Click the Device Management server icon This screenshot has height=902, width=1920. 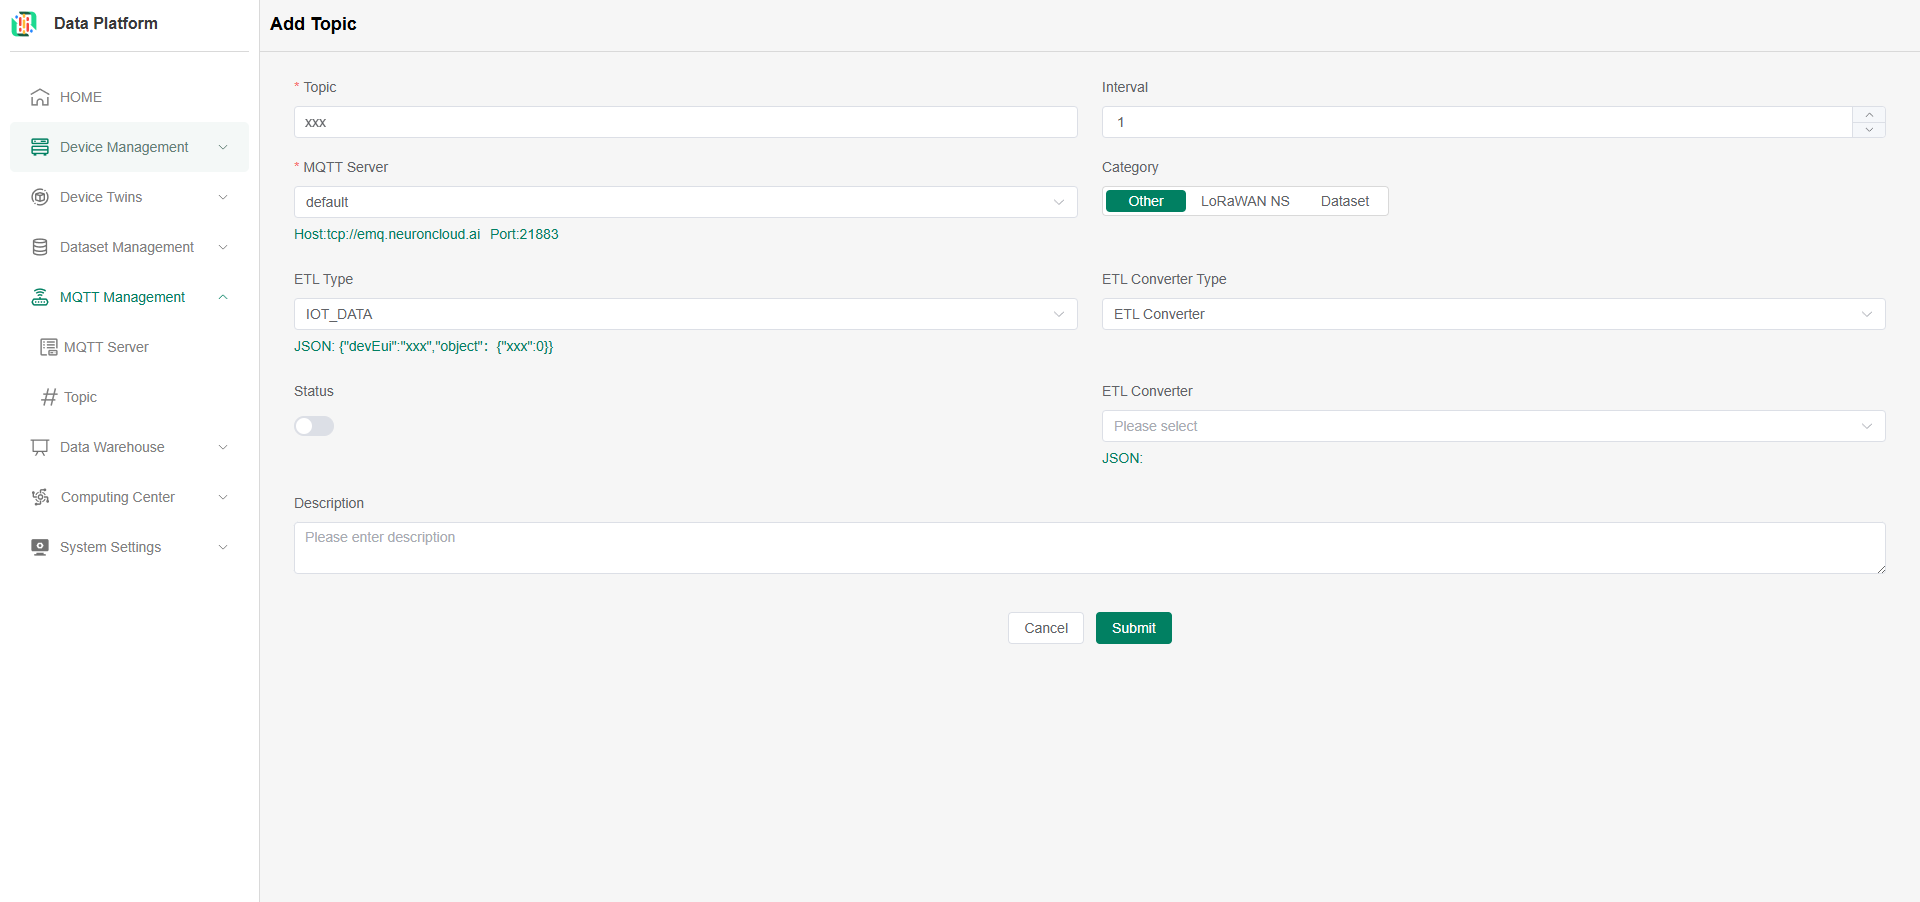tap(40, 147)
